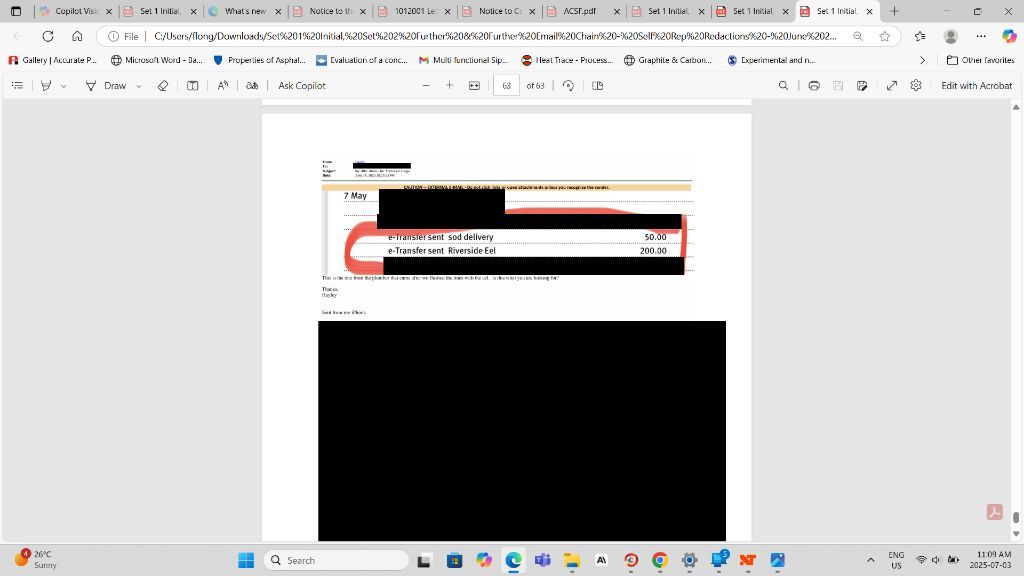This screenshot has height=576, width=1024.
Task: Click the Save icon in PDF toolbar
Action: coord(838,86)
